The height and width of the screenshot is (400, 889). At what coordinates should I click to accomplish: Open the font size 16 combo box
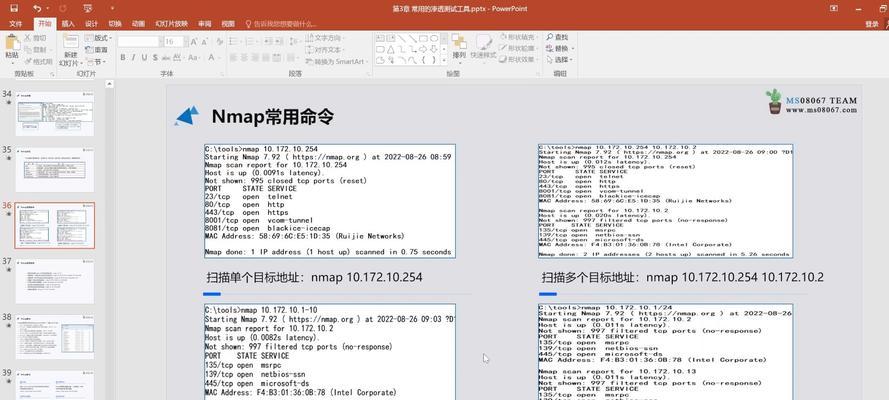coord(174,41)
